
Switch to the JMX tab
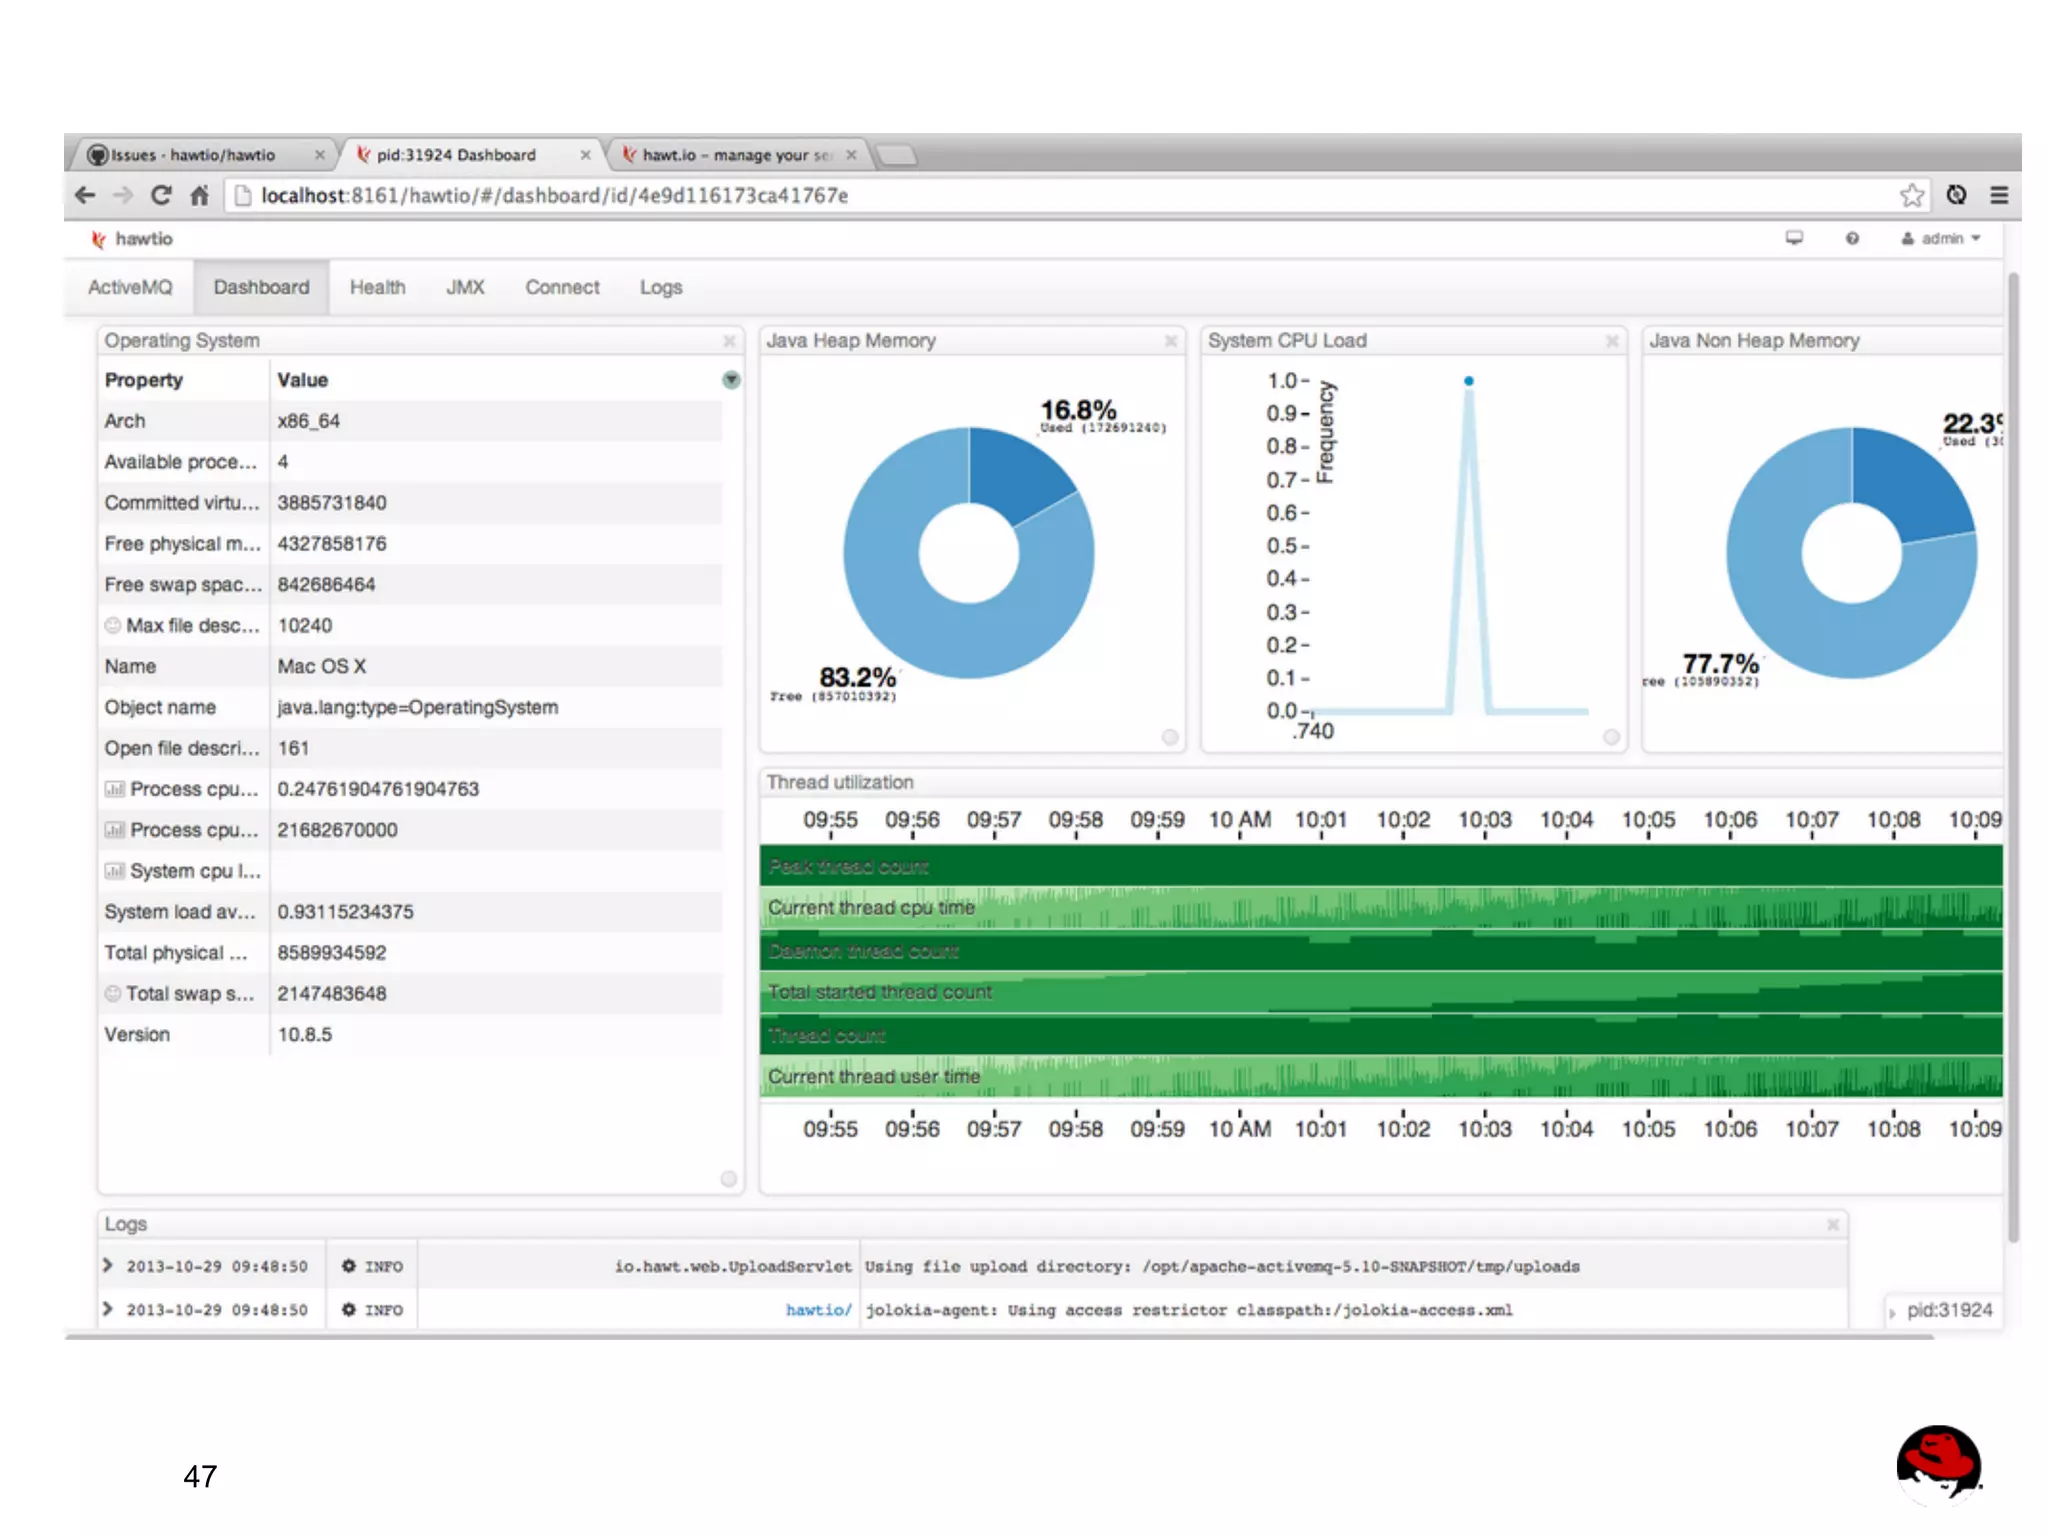(465, 287)
